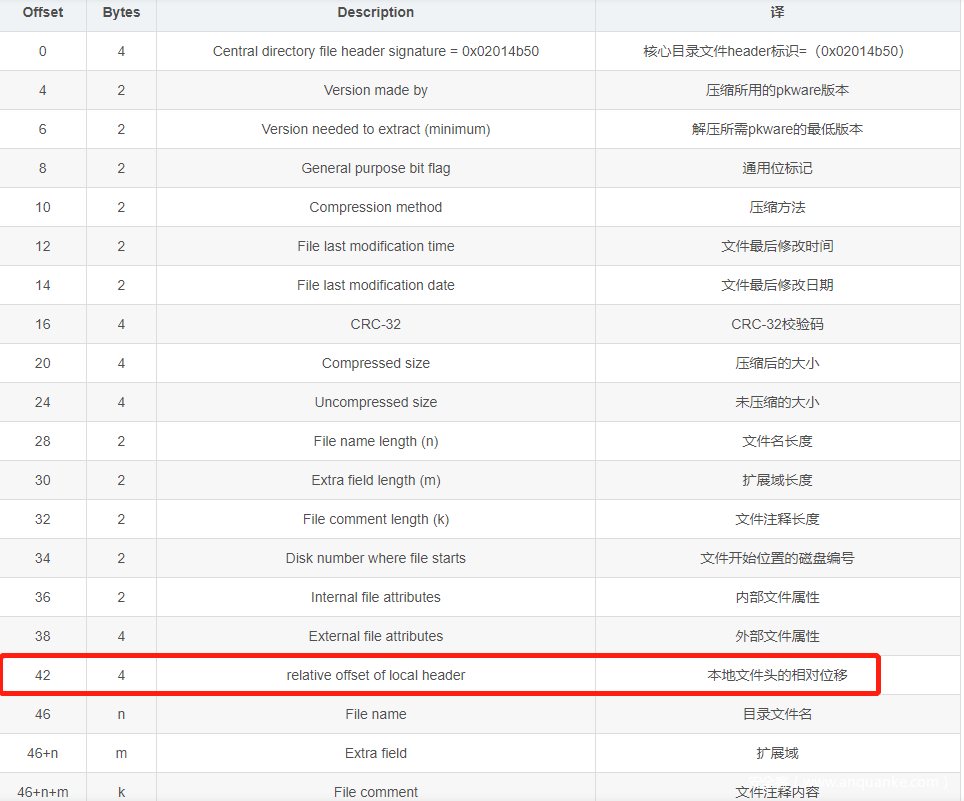Select the 'CRC-32校验码' translation cell
The height and width of the screenshot is (801, 964).
[x=777, y=324]
